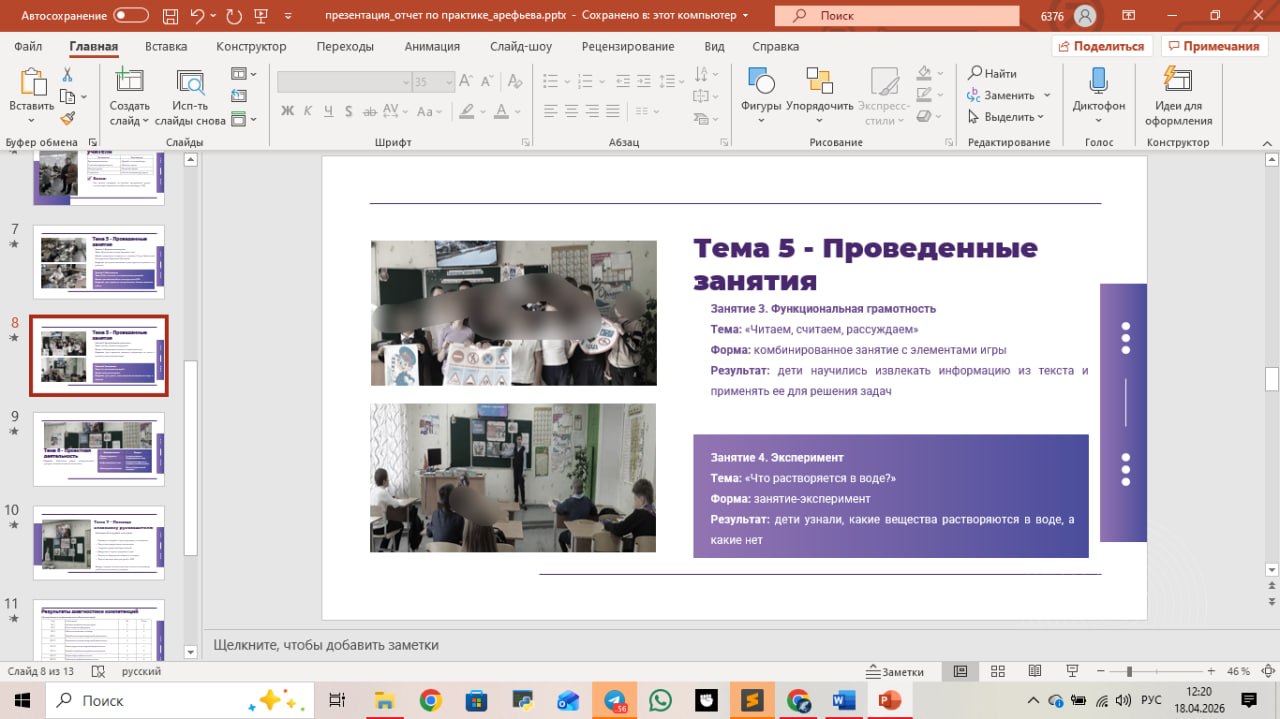Image resolution: width=1280 pixels, height=719 pixels.
Task: Switch to the Переходы tab
Action: 345,46
